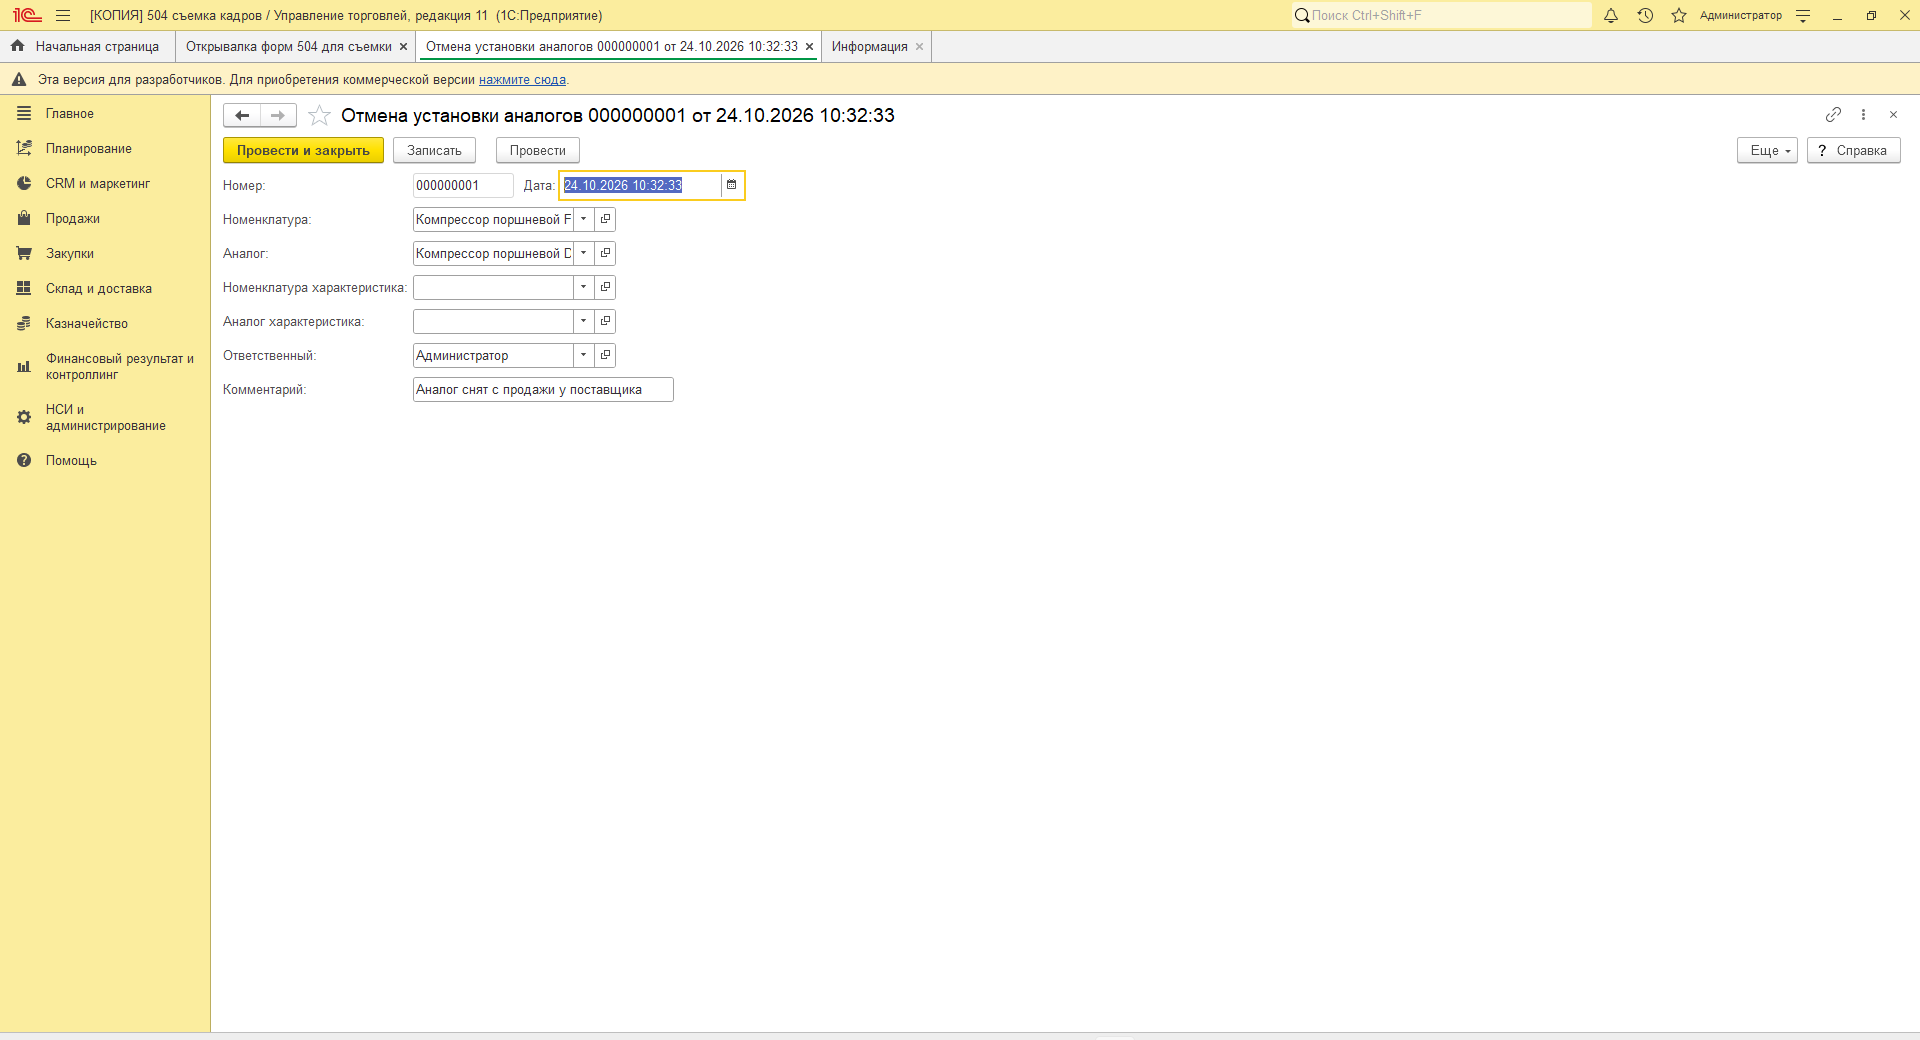This screenshot has height=1040, width=1920.
Task: Open the Номенклатура item card icon
Action: pyautogui.click(x=605, y=219)
